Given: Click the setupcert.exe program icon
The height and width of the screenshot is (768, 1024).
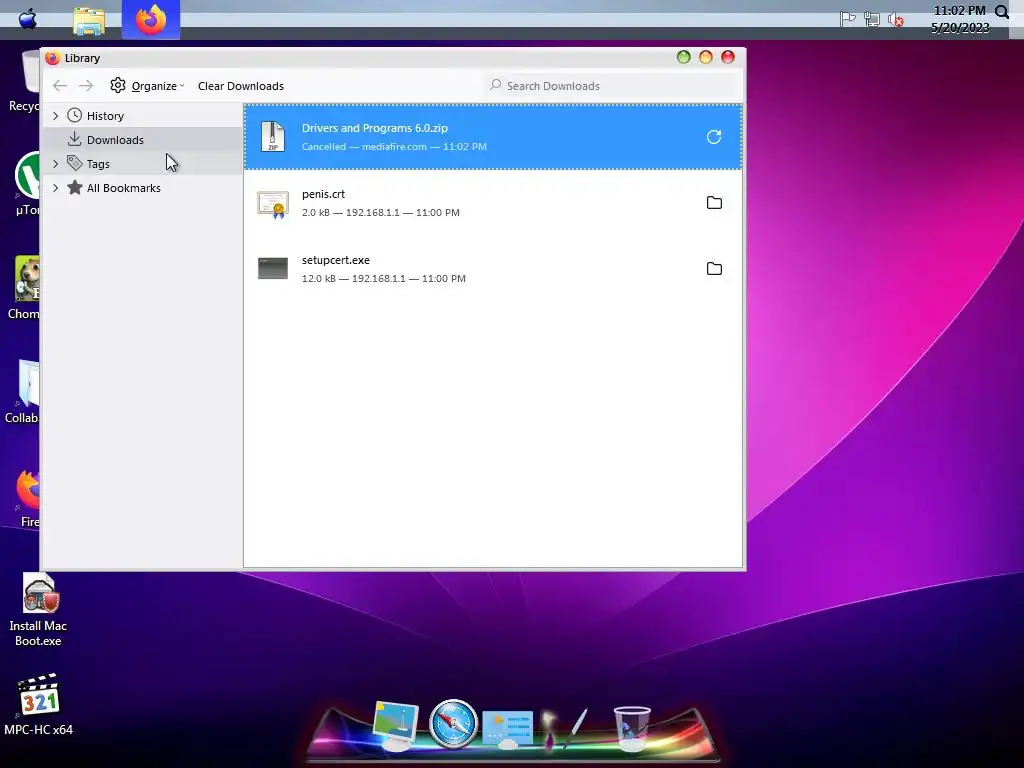Looking at the screenshot, I should [x=273, y=268].
